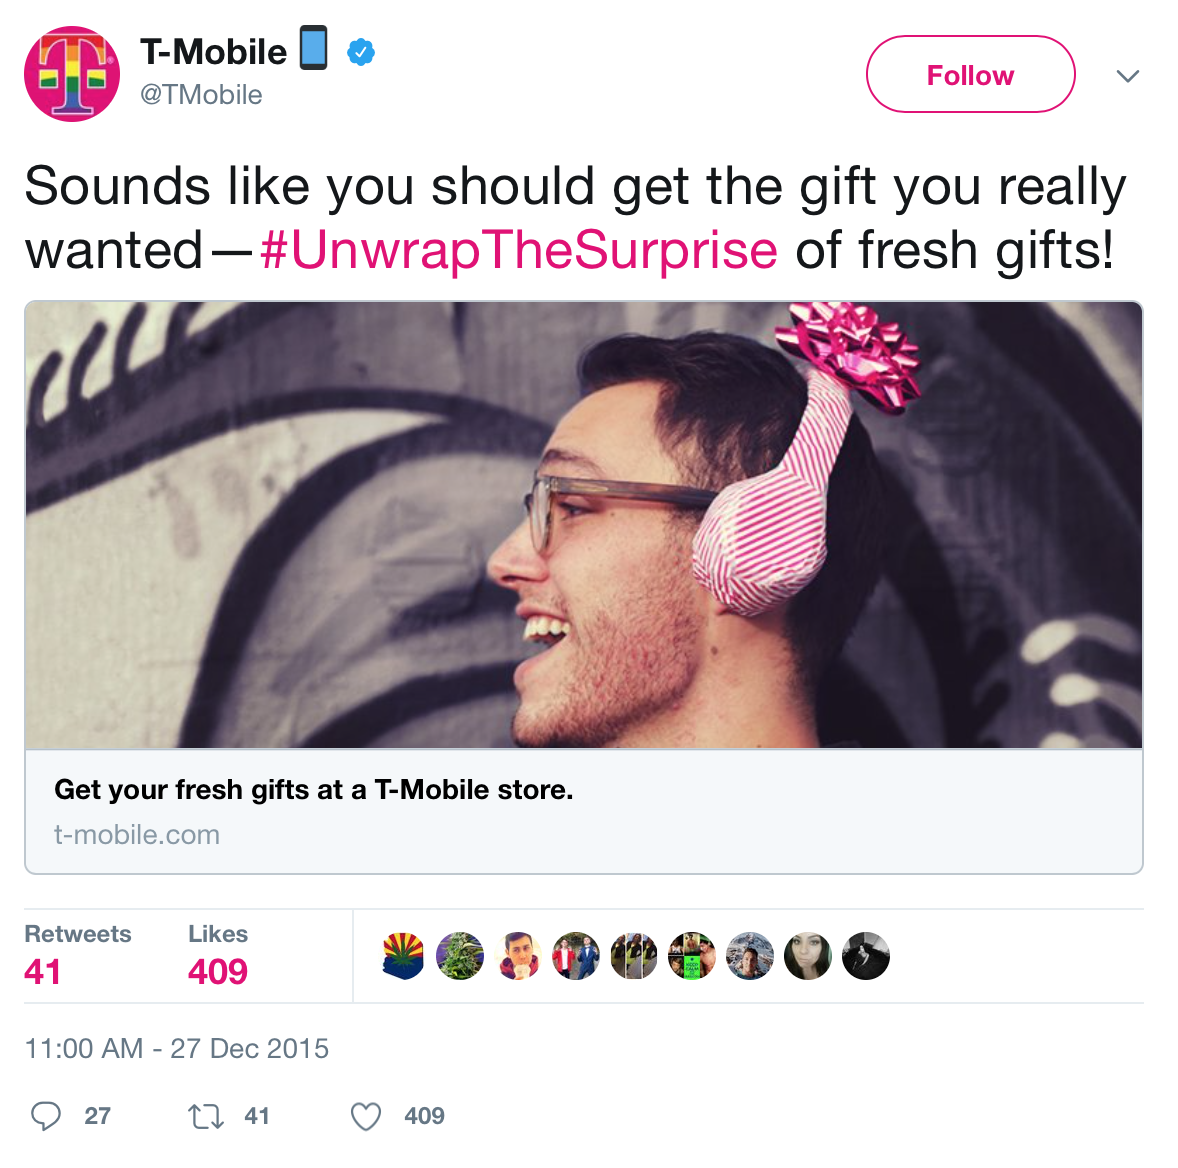Open the #UnwrapTheSurprise hashtag
This screenshot has height=1168, width=1178.
click(518, 250)
